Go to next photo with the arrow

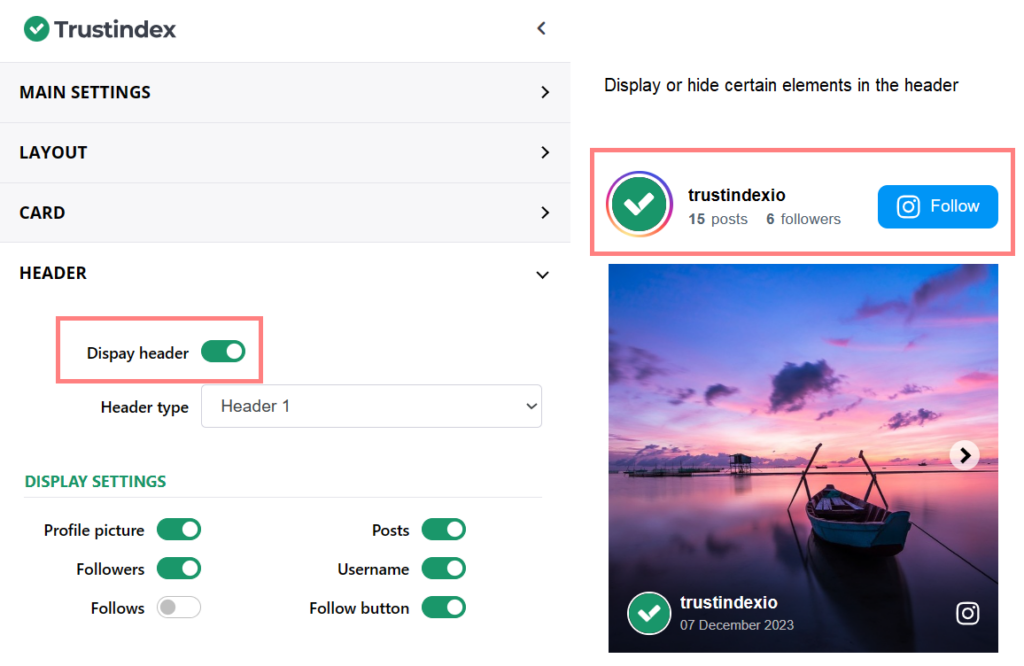964,456
